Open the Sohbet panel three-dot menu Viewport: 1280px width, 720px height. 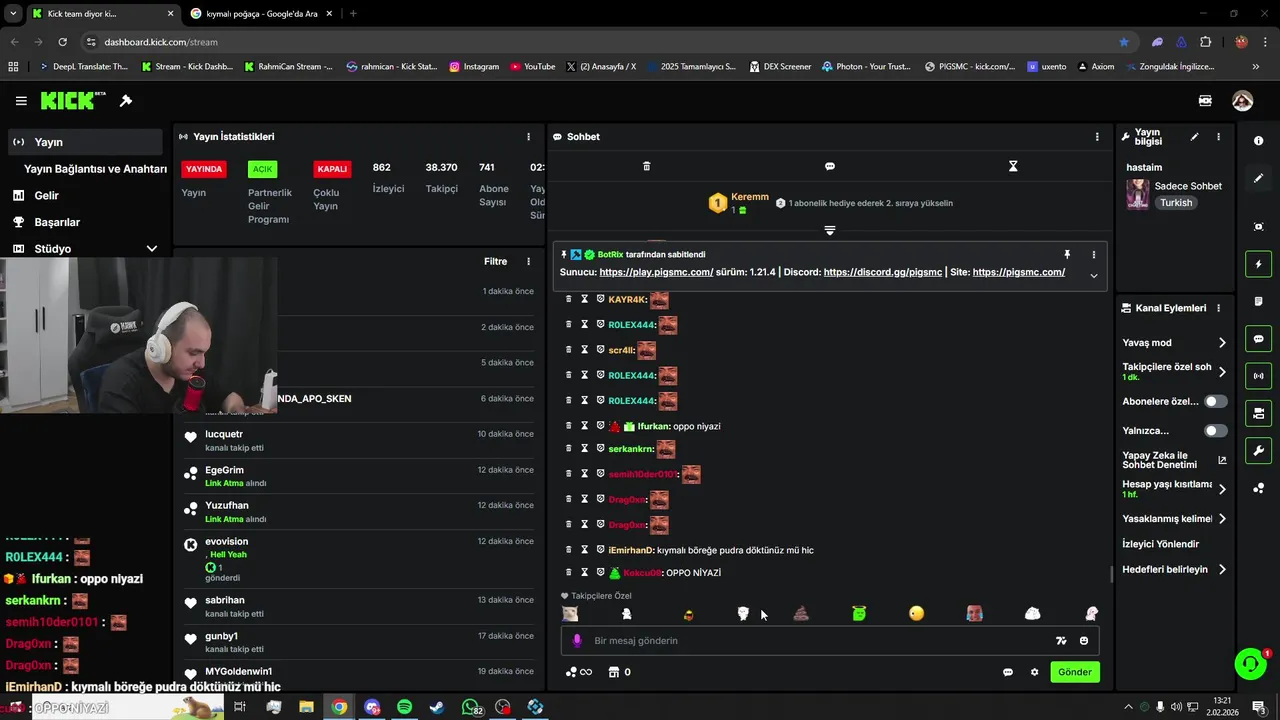click(1097, 137)
